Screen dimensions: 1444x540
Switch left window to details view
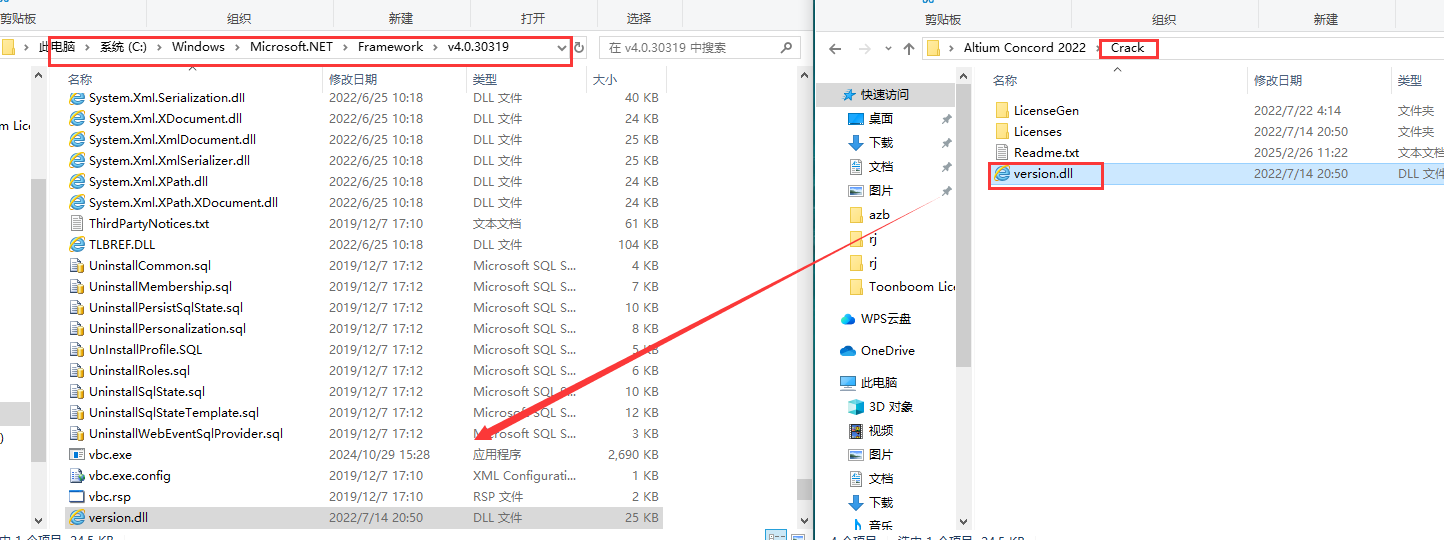pyautogui.click(x=775, y=536)
